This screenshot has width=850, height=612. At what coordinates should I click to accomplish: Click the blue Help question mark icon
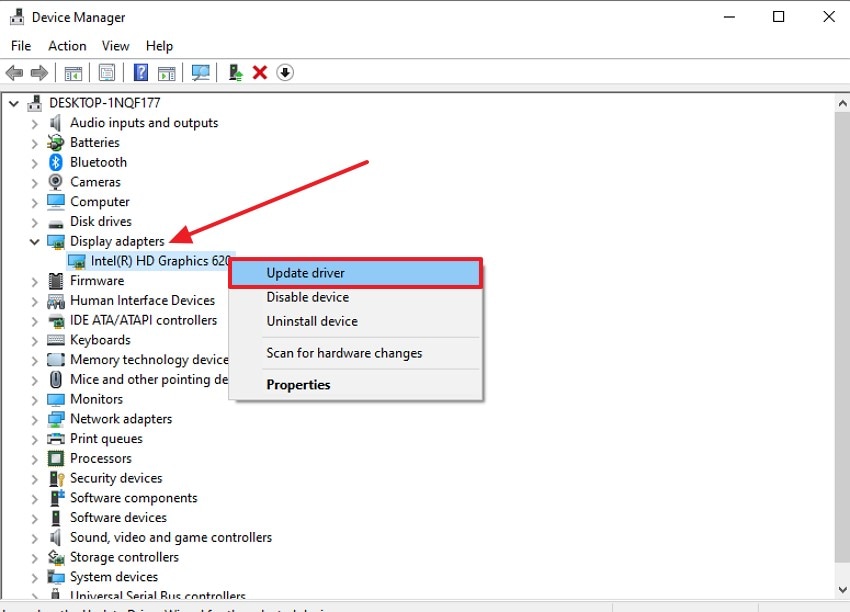(141, 72)
